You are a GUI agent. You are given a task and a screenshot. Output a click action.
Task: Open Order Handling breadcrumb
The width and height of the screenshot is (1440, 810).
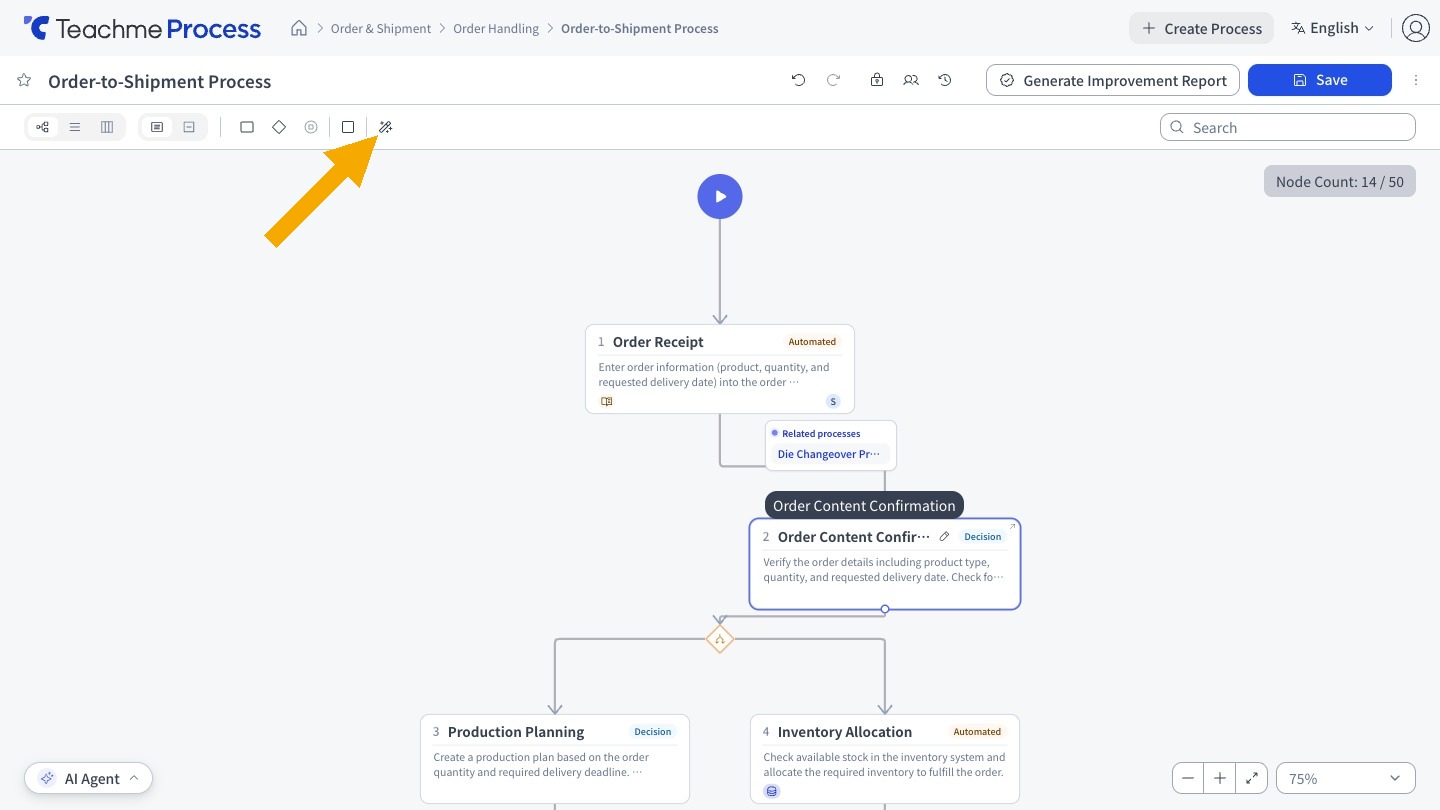(x=496, y=28)
